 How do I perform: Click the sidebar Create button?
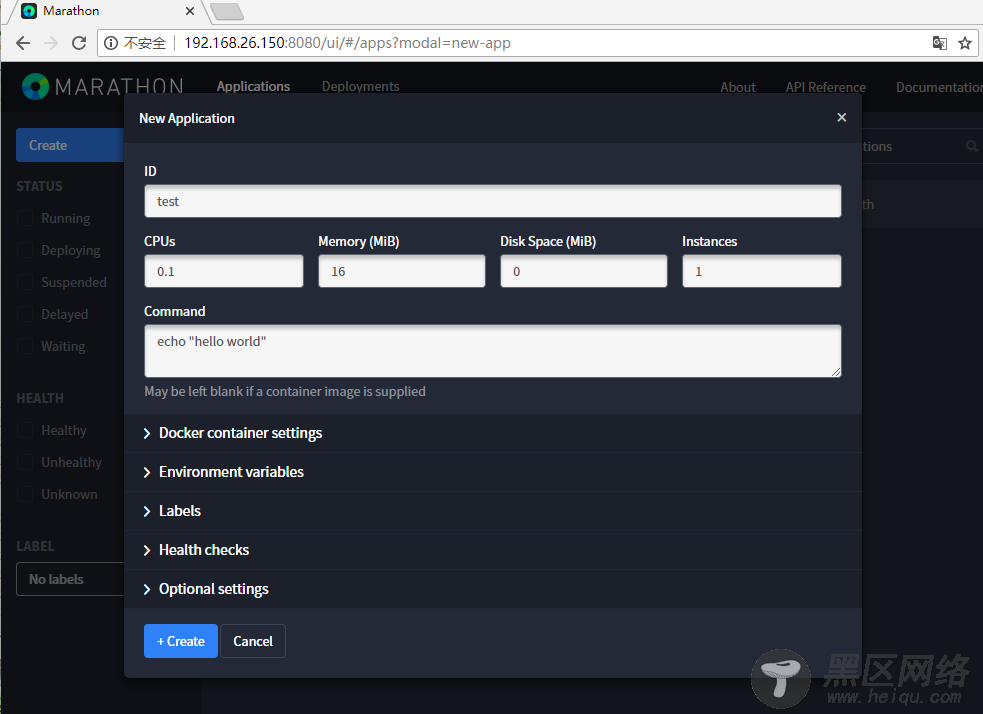point(70,145)
